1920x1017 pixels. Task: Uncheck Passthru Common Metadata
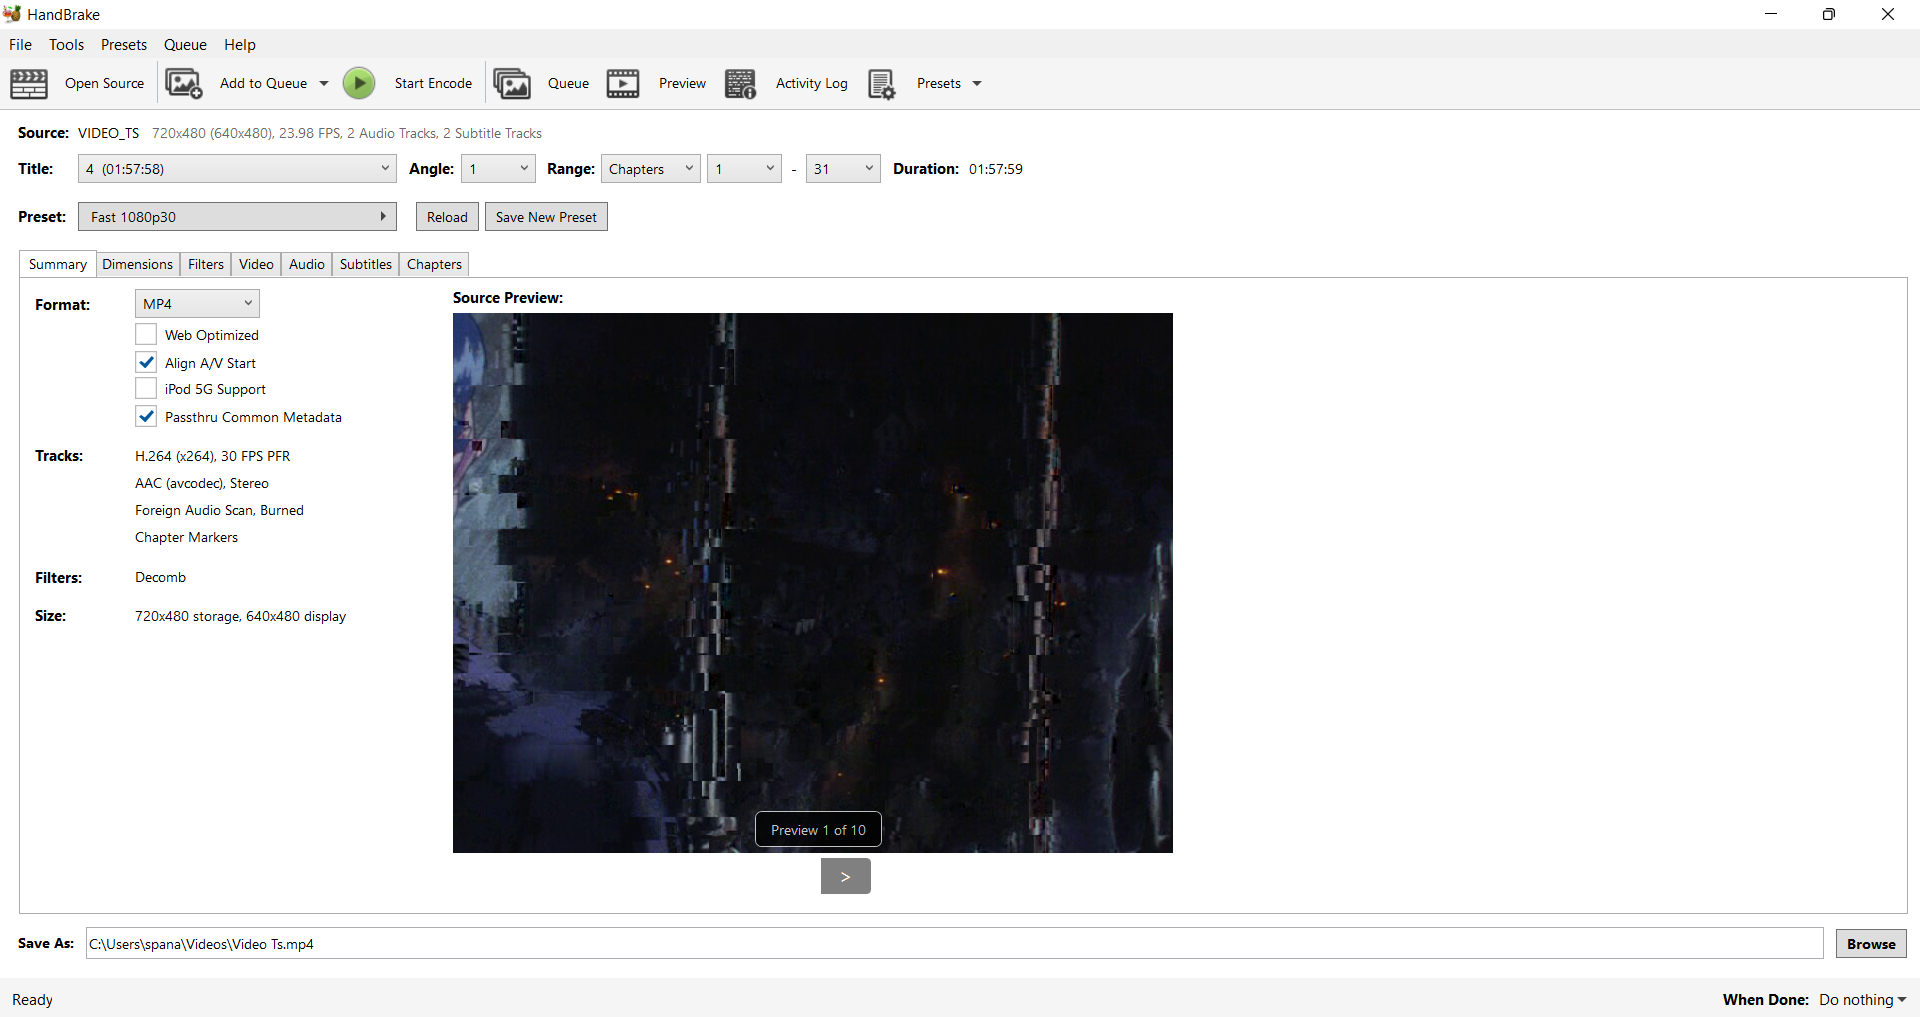pos(146,416)
